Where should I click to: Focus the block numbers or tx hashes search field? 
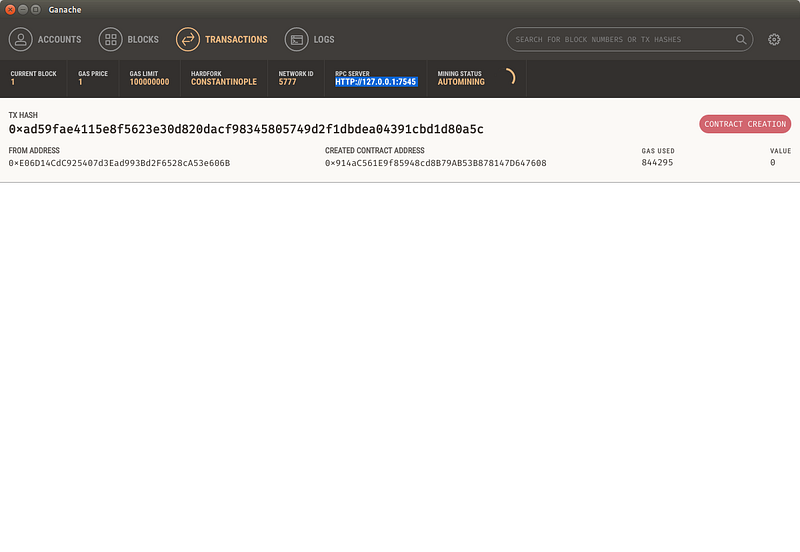[620, 39]
